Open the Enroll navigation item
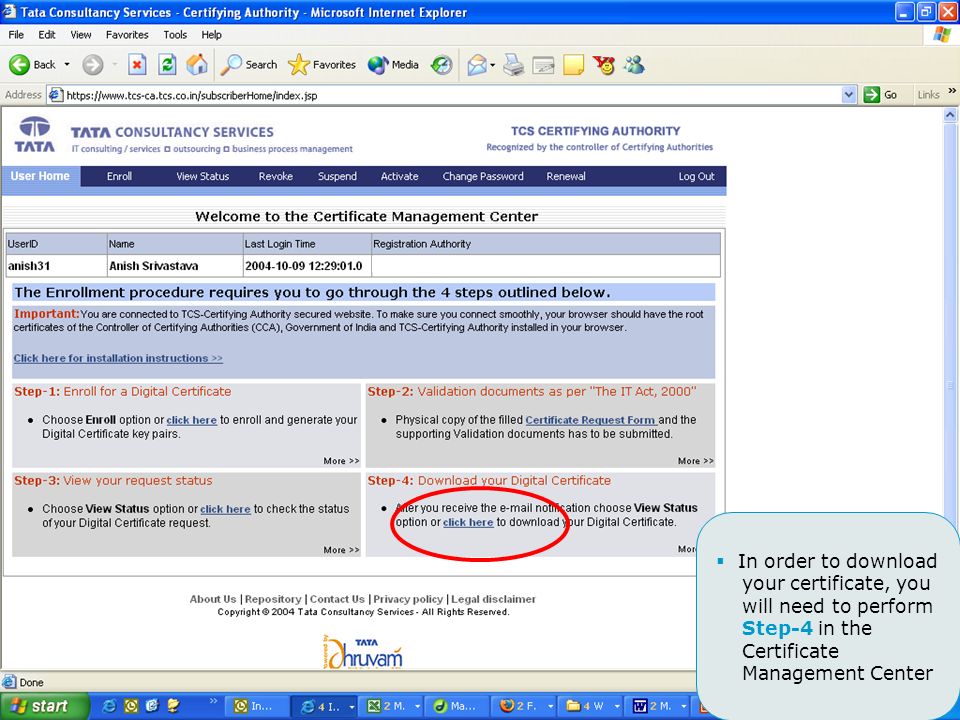The width and height of the screenshot is (960, 720). pyautogui.click(x=119, y=176)
